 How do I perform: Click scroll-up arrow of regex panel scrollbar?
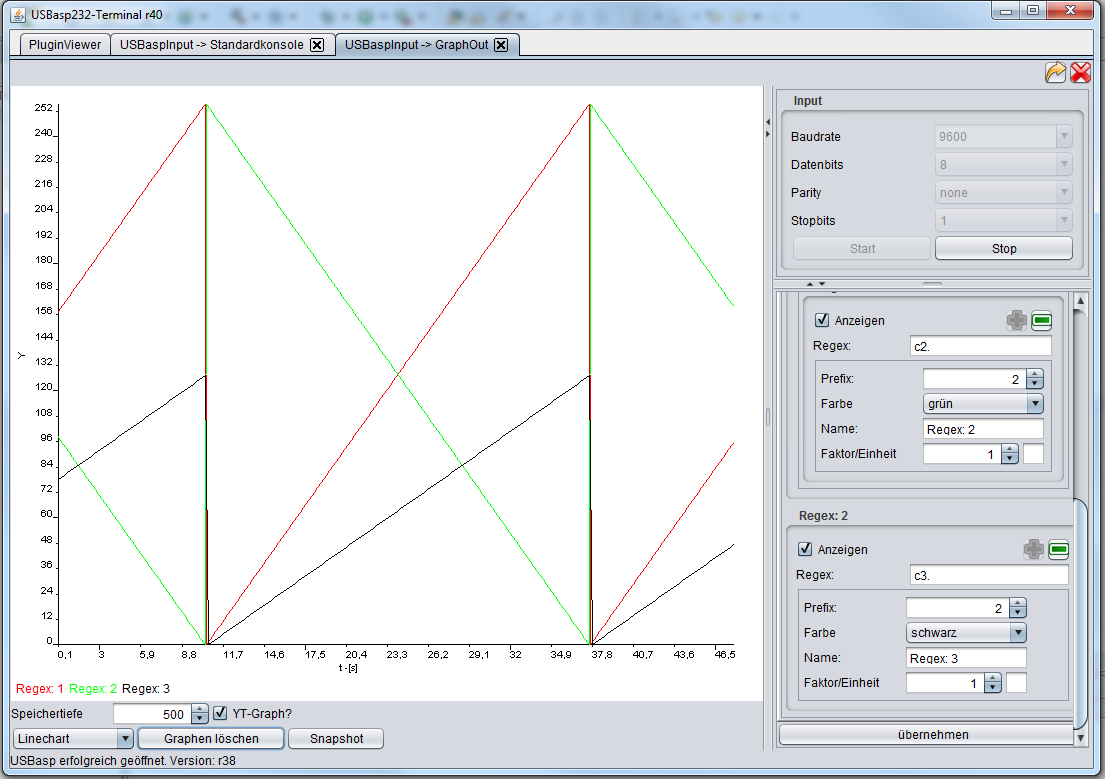1080,301
